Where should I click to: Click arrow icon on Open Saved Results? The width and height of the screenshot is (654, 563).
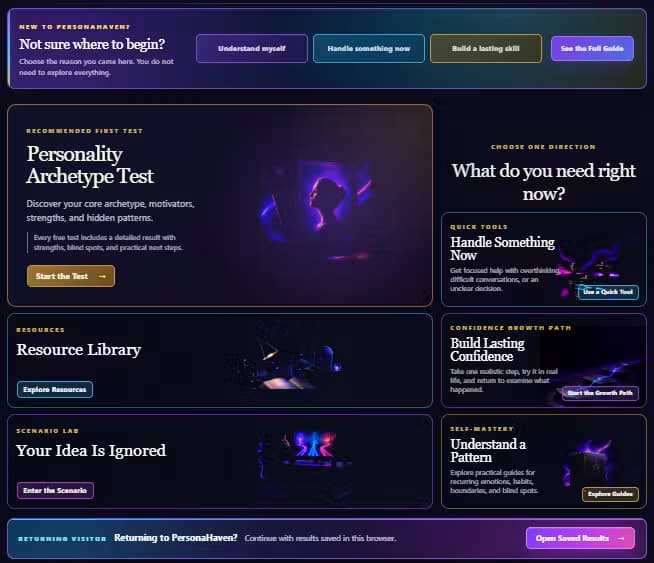pyautogui.click(x=621, y=538)
